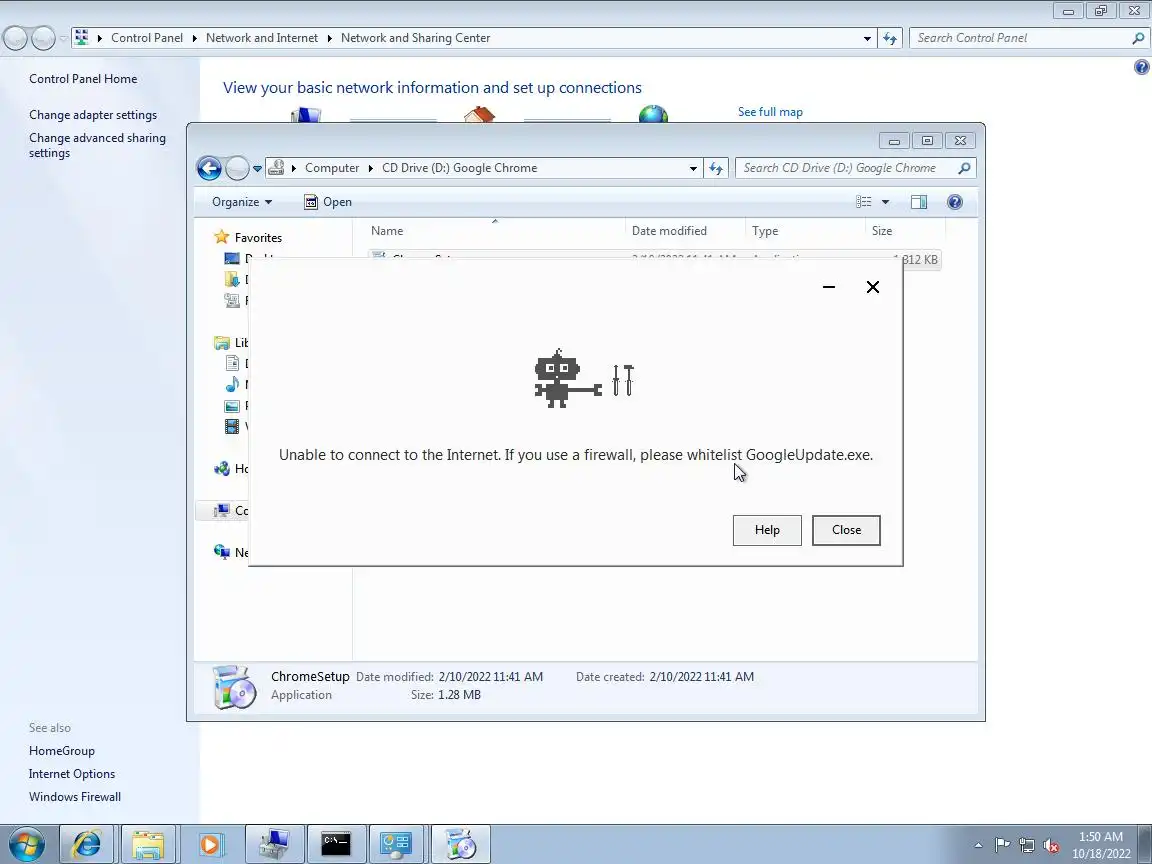This screenshot has width=1152, height=864.
Task: Click the network status tray icon
Action: click(x=1026, y=846)
